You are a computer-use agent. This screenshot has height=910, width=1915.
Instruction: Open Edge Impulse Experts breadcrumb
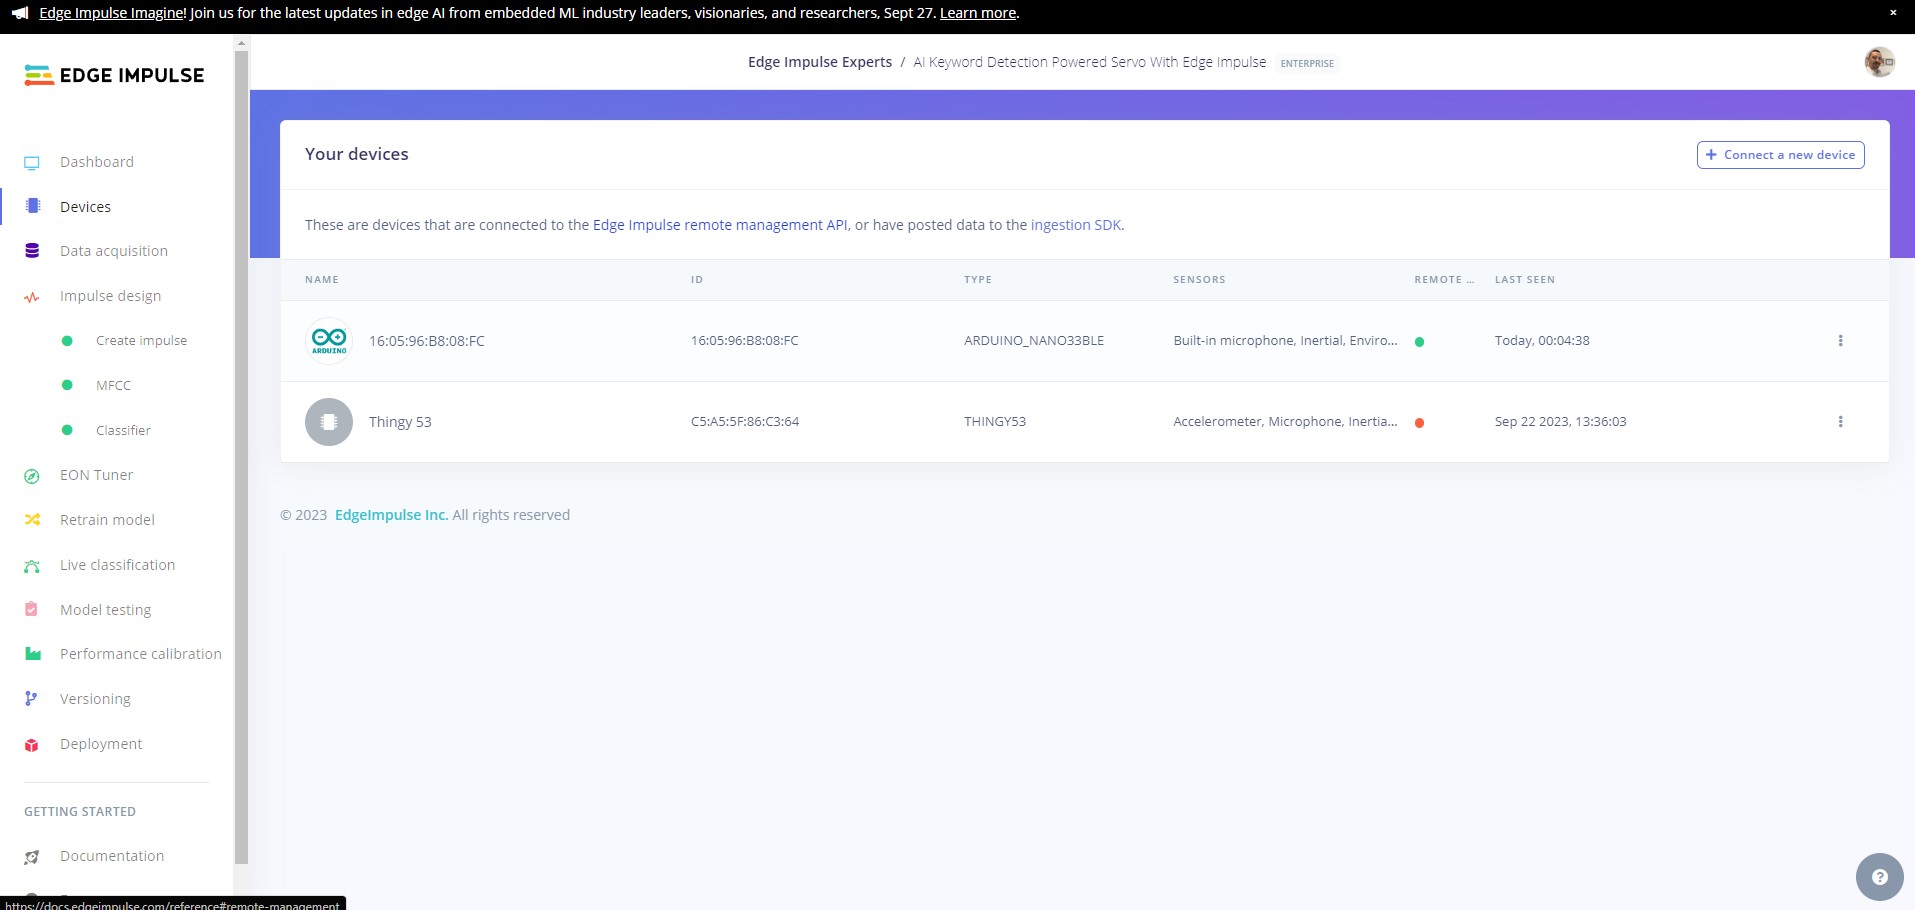point(820,62)
